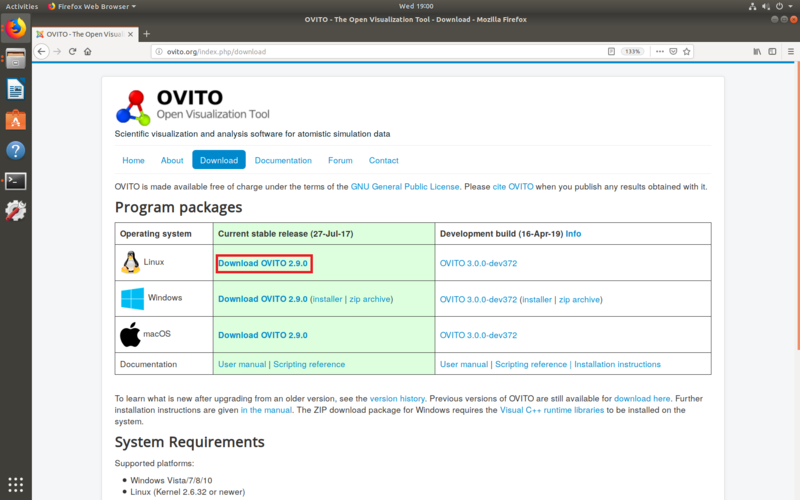The width and height of the screenshot is (800, 500).
Task: Open stable release Scripting reference
Action: coord(309,364)
